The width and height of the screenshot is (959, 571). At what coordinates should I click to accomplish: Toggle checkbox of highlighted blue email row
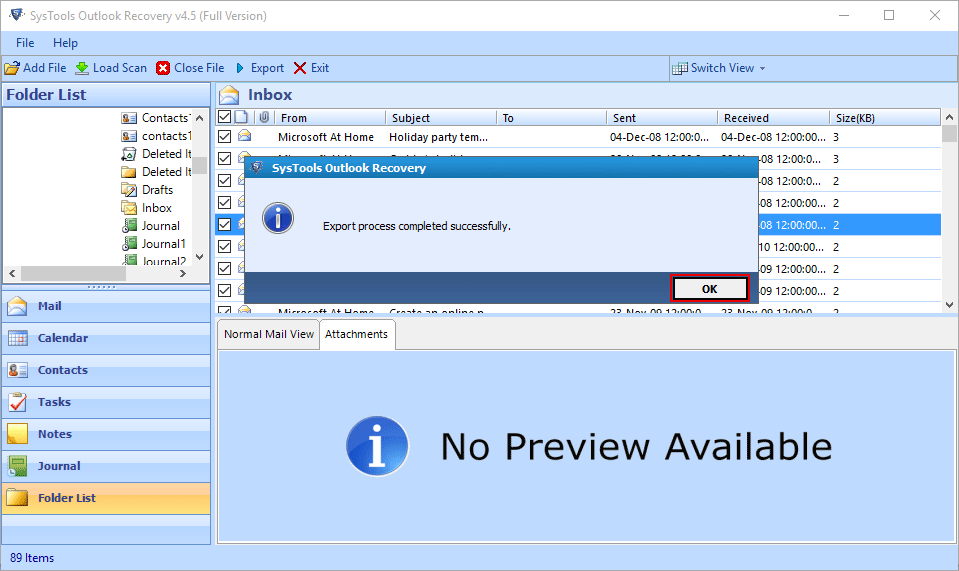point(224,224)
